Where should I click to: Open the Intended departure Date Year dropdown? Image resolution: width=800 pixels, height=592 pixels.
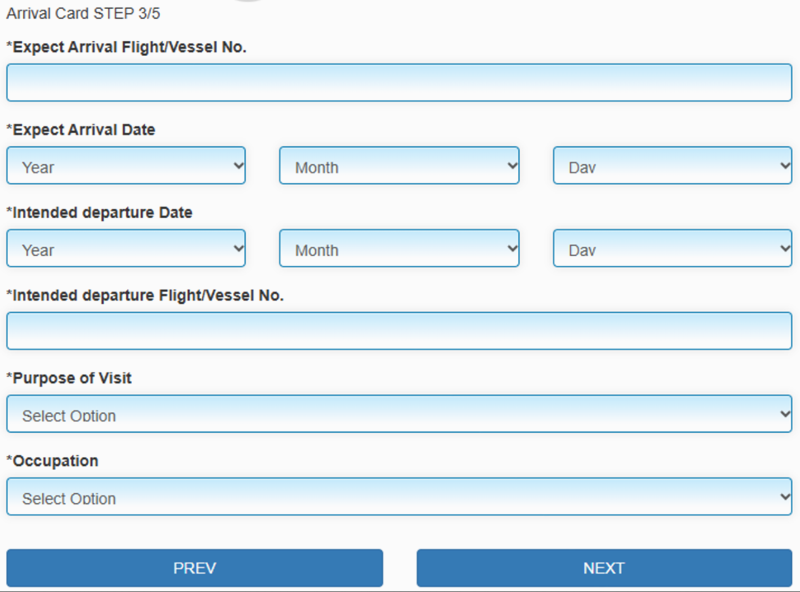click(126, 248)
